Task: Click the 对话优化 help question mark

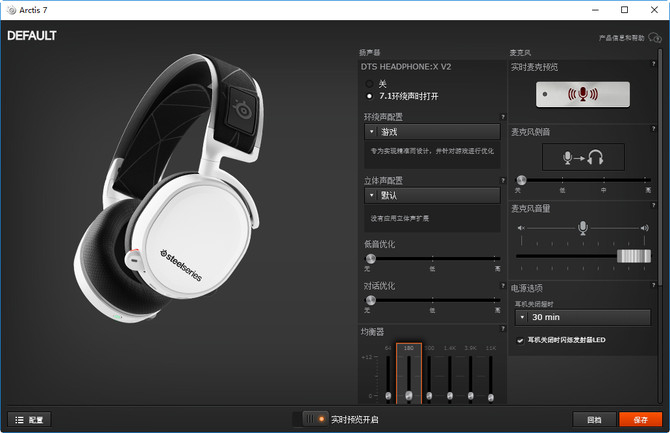Action: tap(503, 286)
